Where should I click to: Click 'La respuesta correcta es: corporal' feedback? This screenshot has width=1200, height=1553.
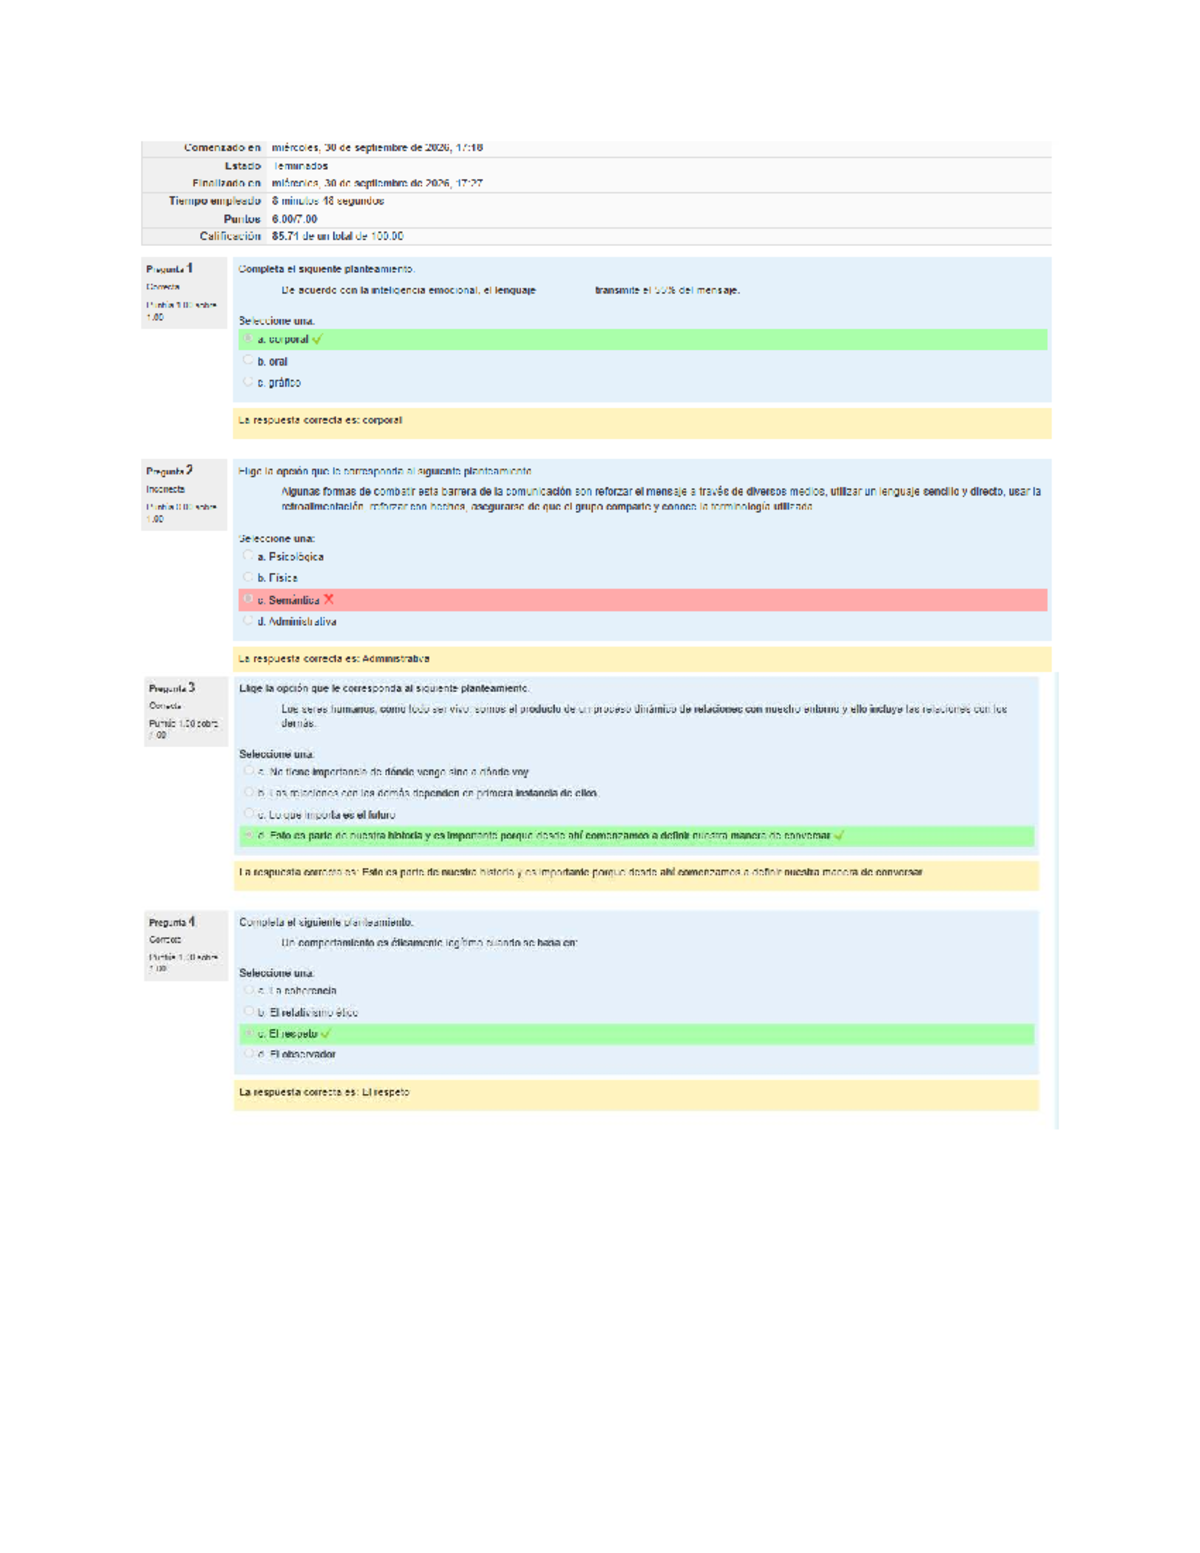pyautogui.click(x=320, y=420)
